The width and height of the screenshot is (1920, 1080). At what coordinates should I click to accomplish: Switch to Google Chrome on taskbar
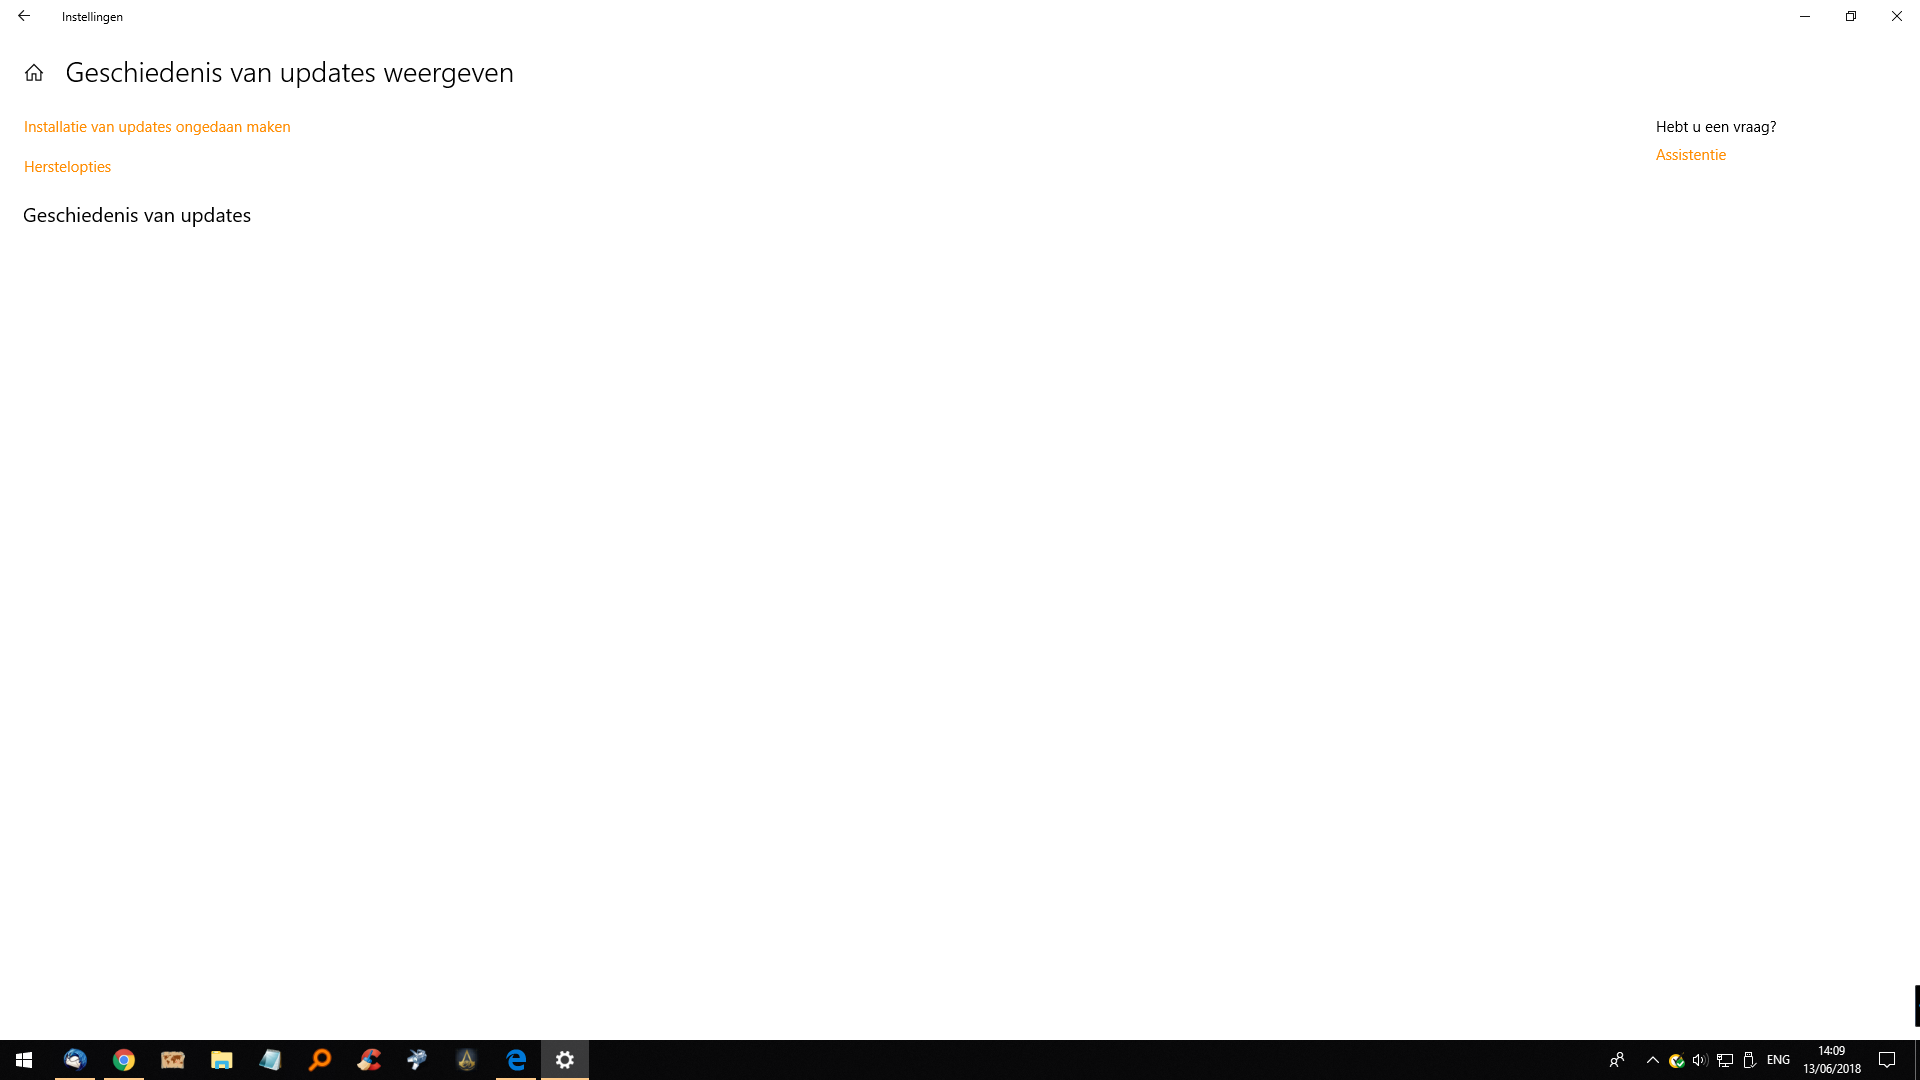124,1060
